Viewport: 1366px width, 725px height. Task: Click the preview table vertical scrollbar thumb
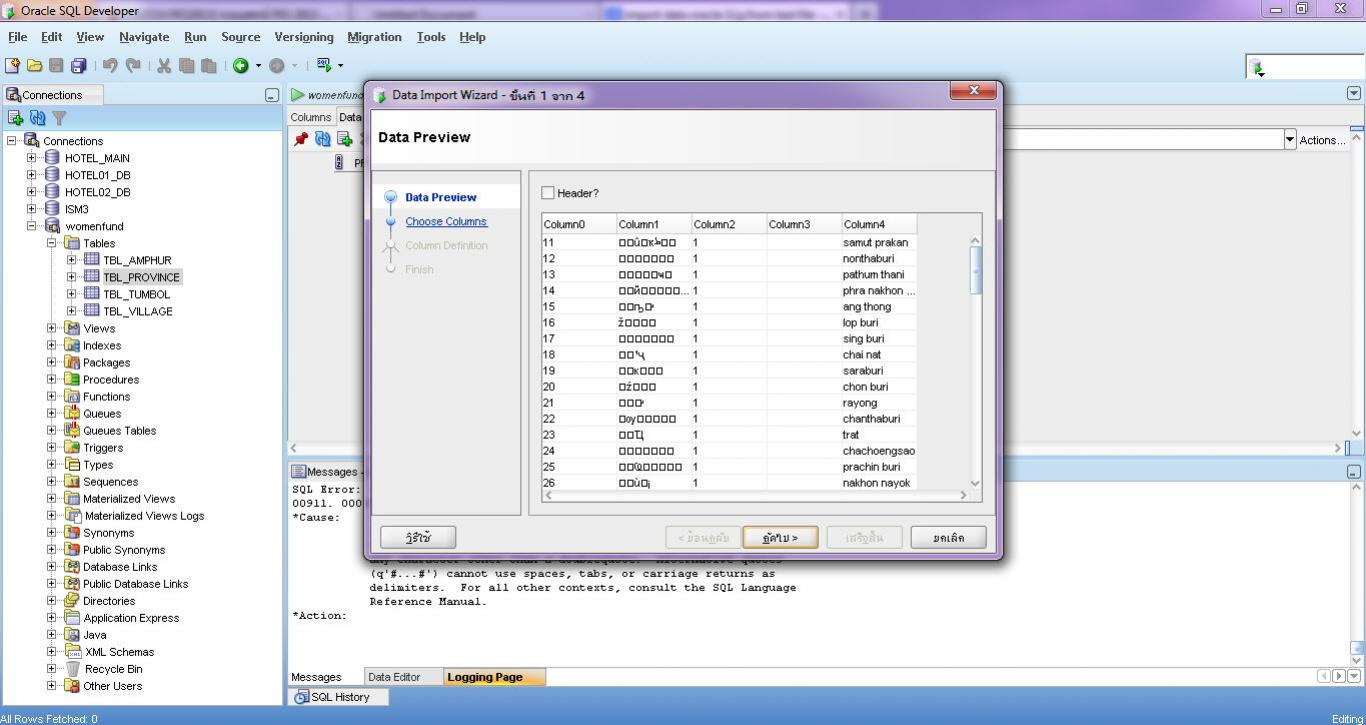pyautogui.click(x=976, y=269)
